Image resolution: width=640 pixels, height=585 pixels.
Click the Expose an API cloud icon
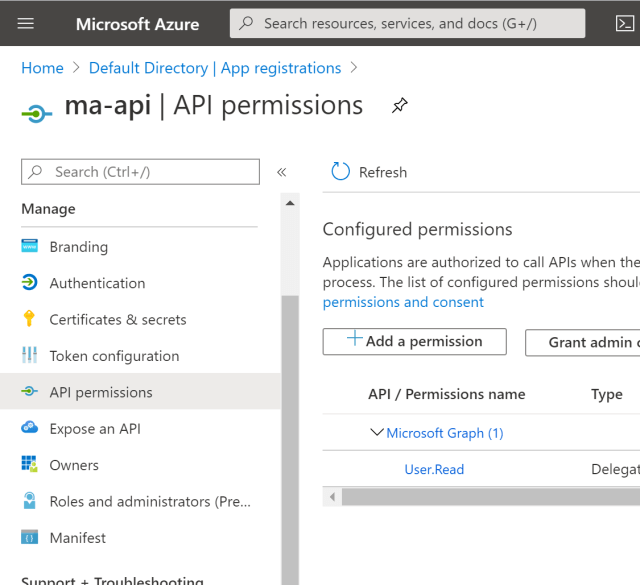pos(30,429)
